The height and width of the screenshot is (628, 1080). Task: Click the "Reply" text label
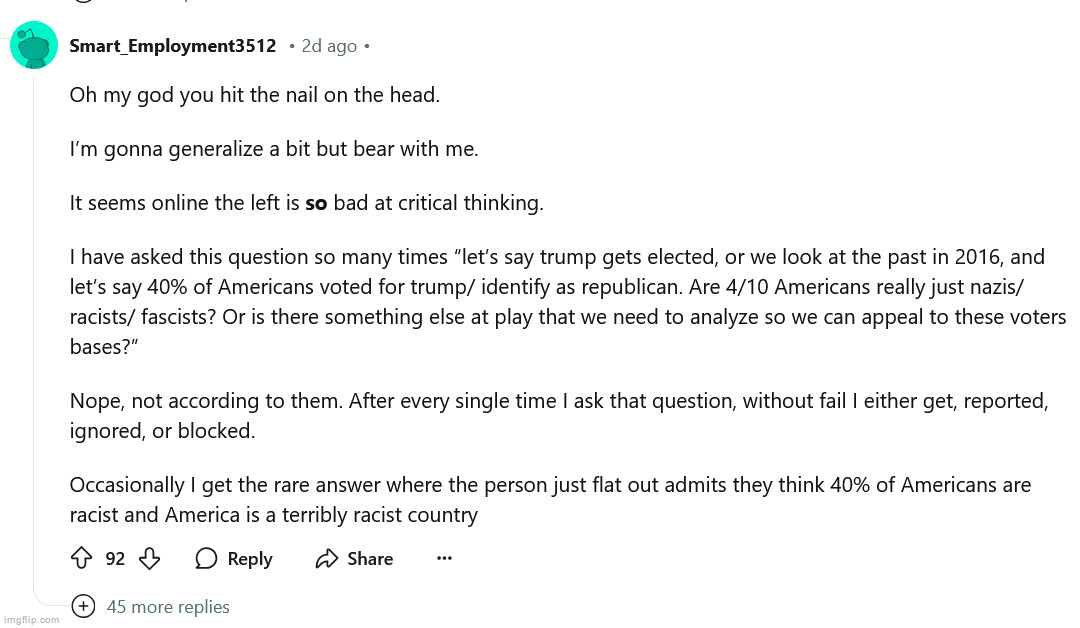(x=250, y=558)
